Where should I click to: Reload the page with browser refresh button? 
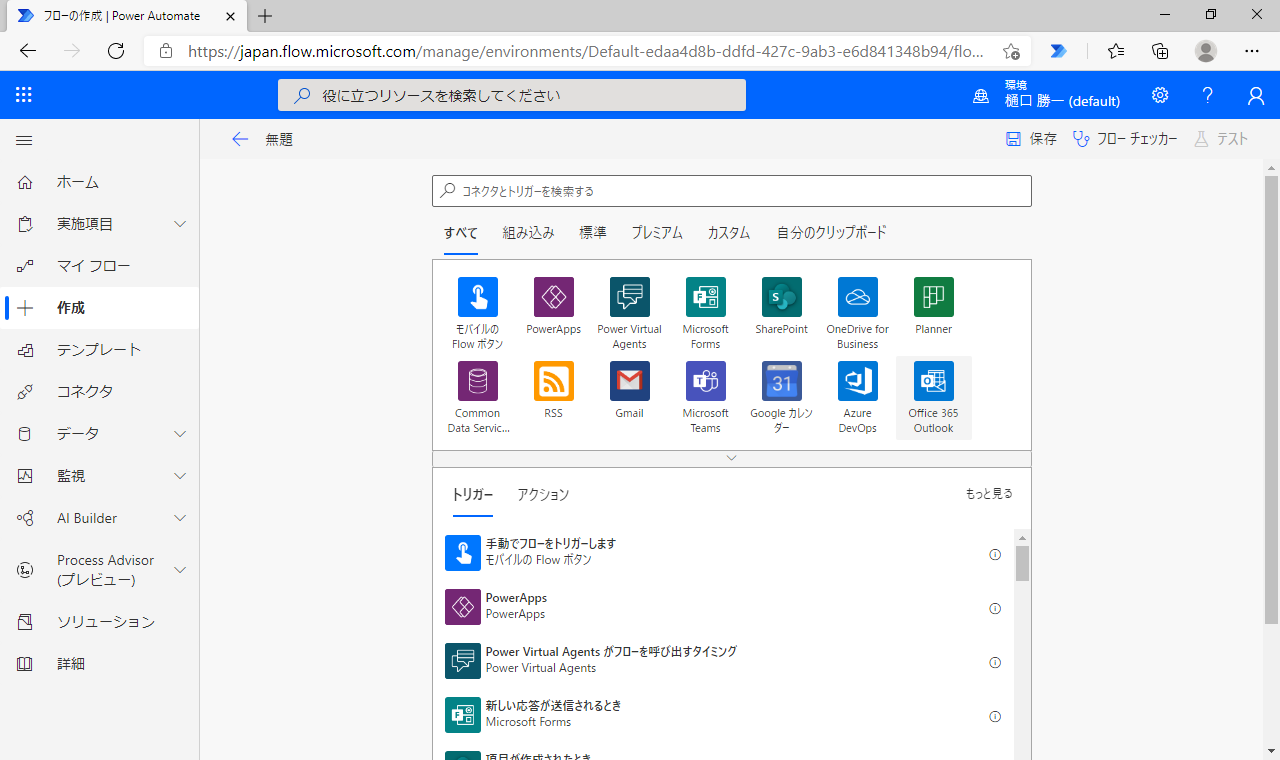pyautogui.click(x=116, y=51)
